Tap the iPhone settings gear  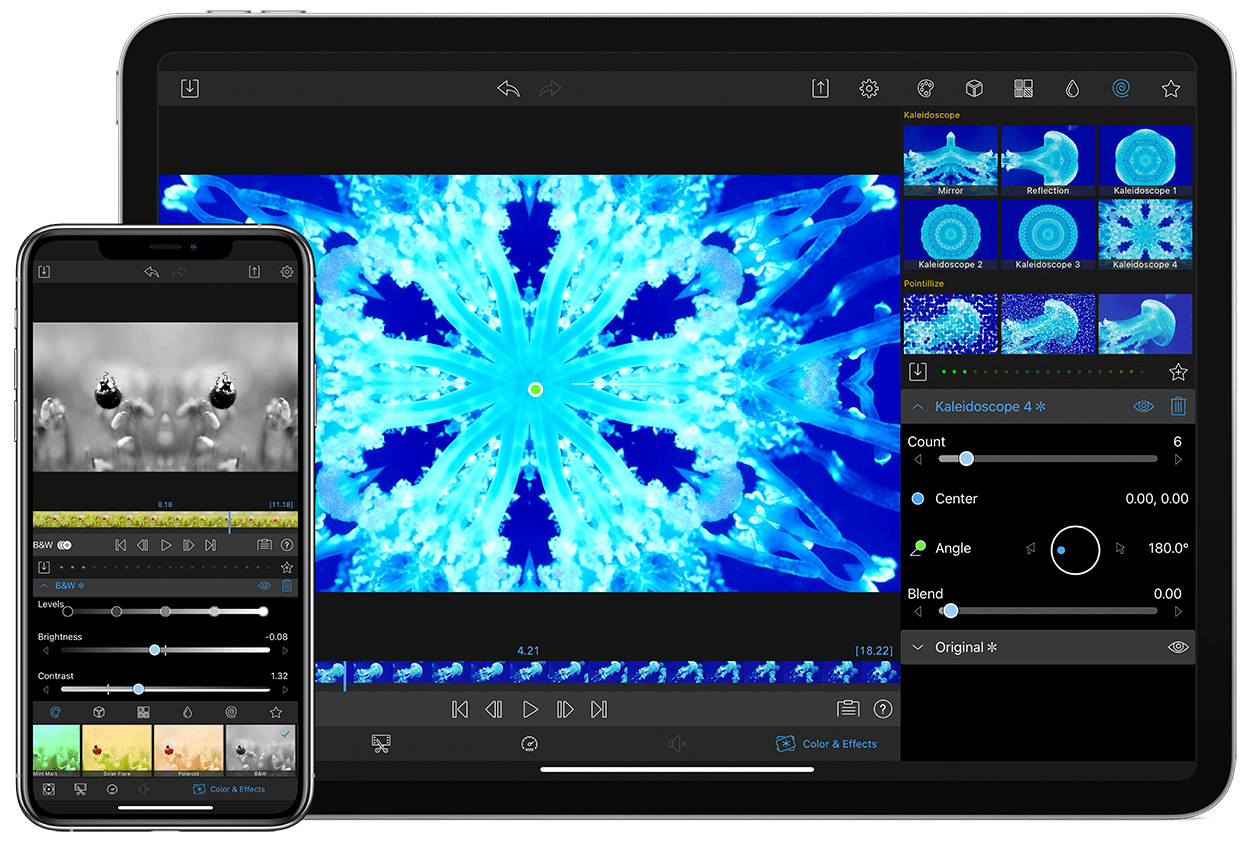click(x=287, y=271)
